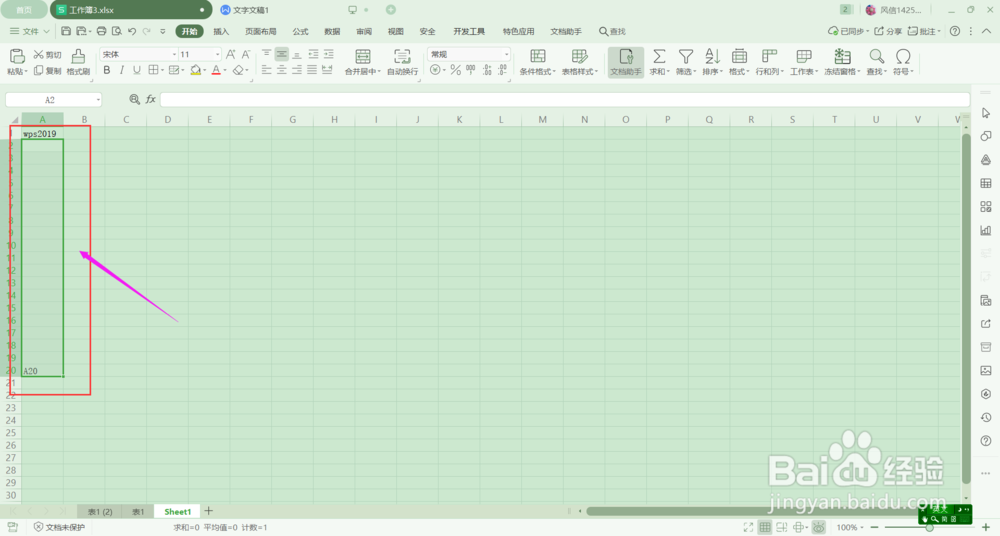The image size is (1000, 536).
Task: Open the Filter funnel tool
Action: point(686,56)
